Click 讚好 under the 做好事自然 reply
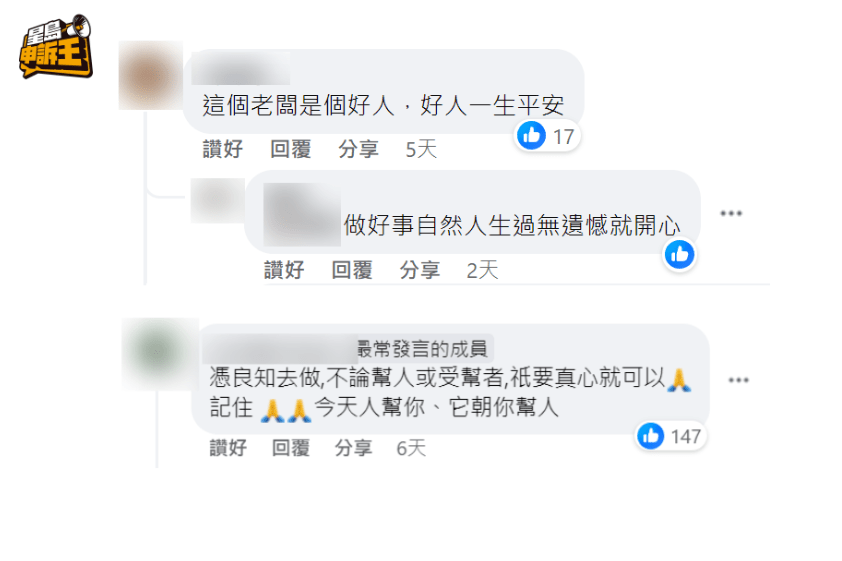The image size is (842, 561). click(x=284, y=269)
